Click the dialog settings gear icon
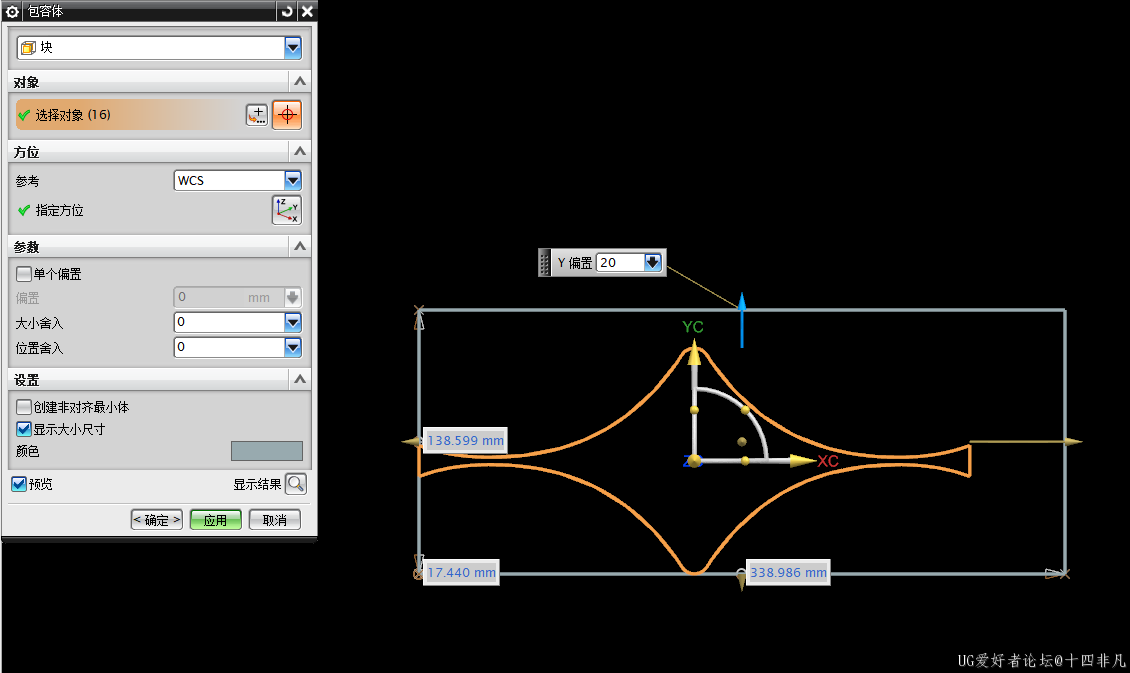 click(x=12, y=12)
